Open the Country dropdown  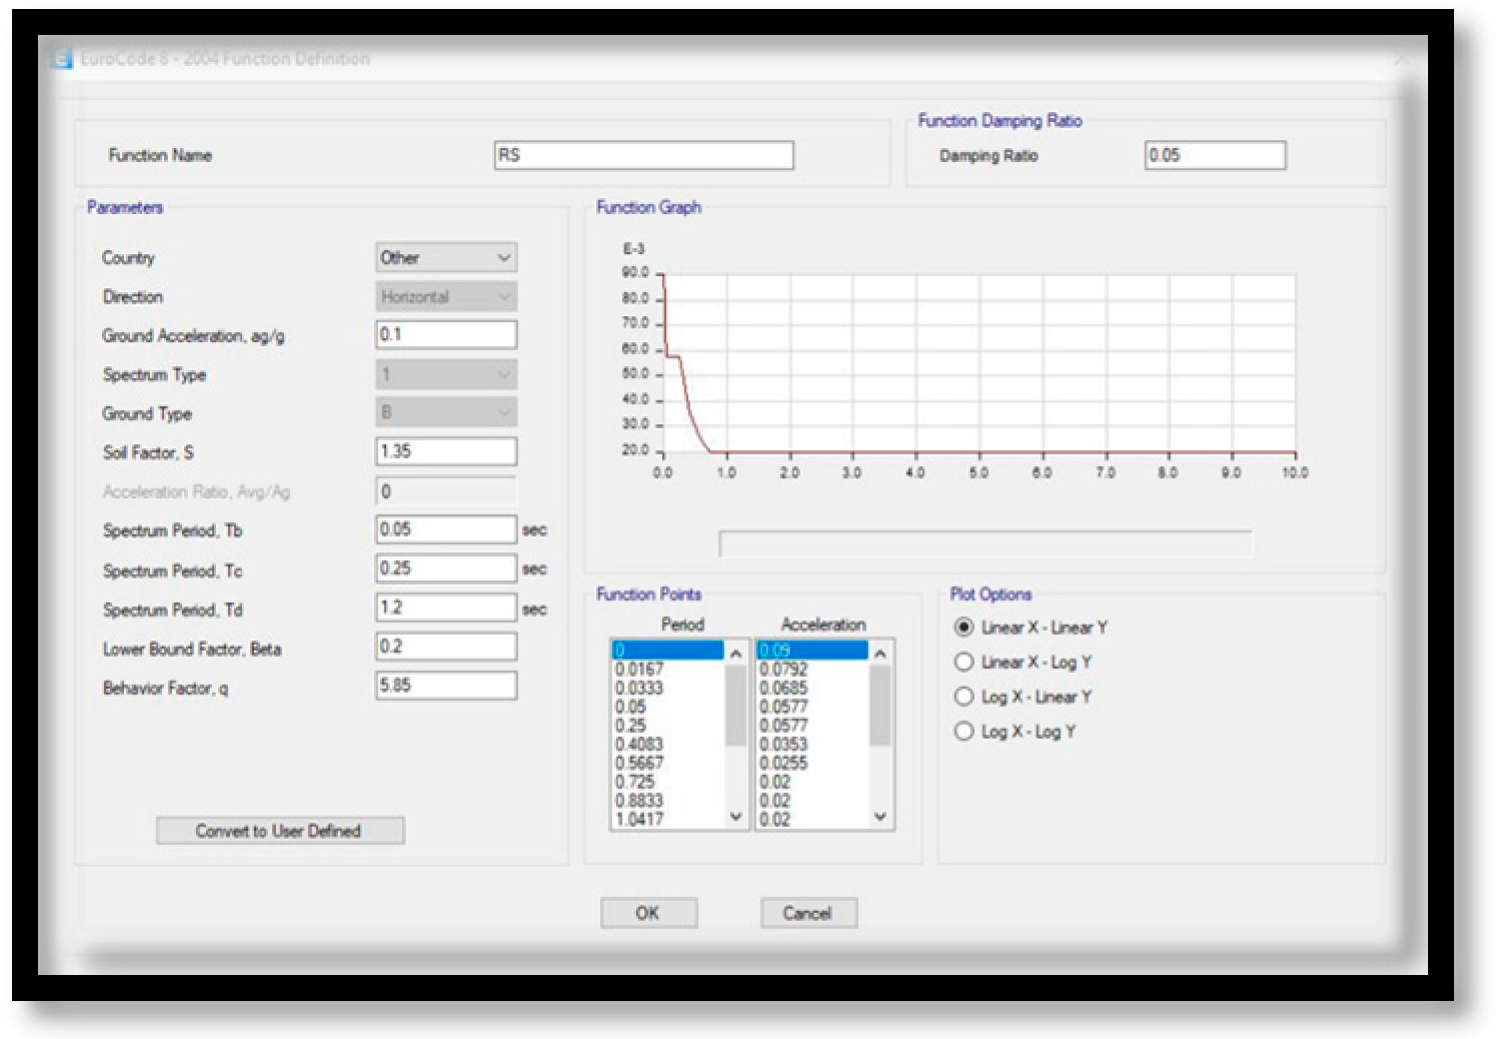click(446, 257)
